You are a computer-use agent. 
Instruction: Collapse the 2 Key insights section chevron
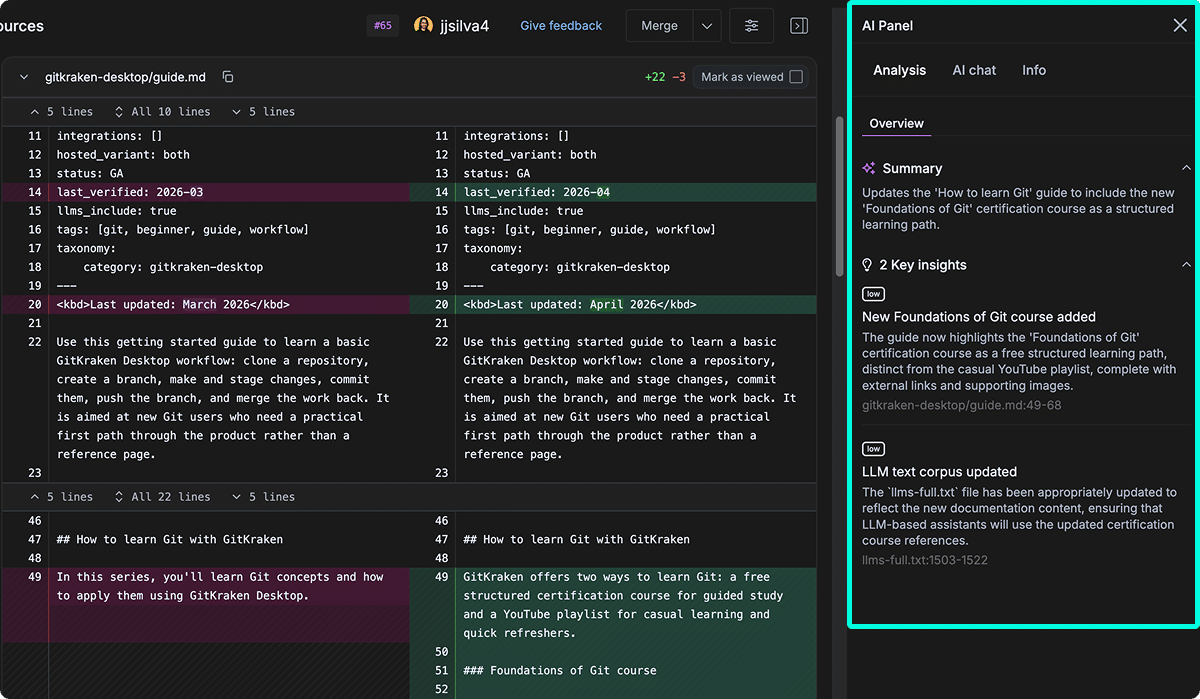1186,265
